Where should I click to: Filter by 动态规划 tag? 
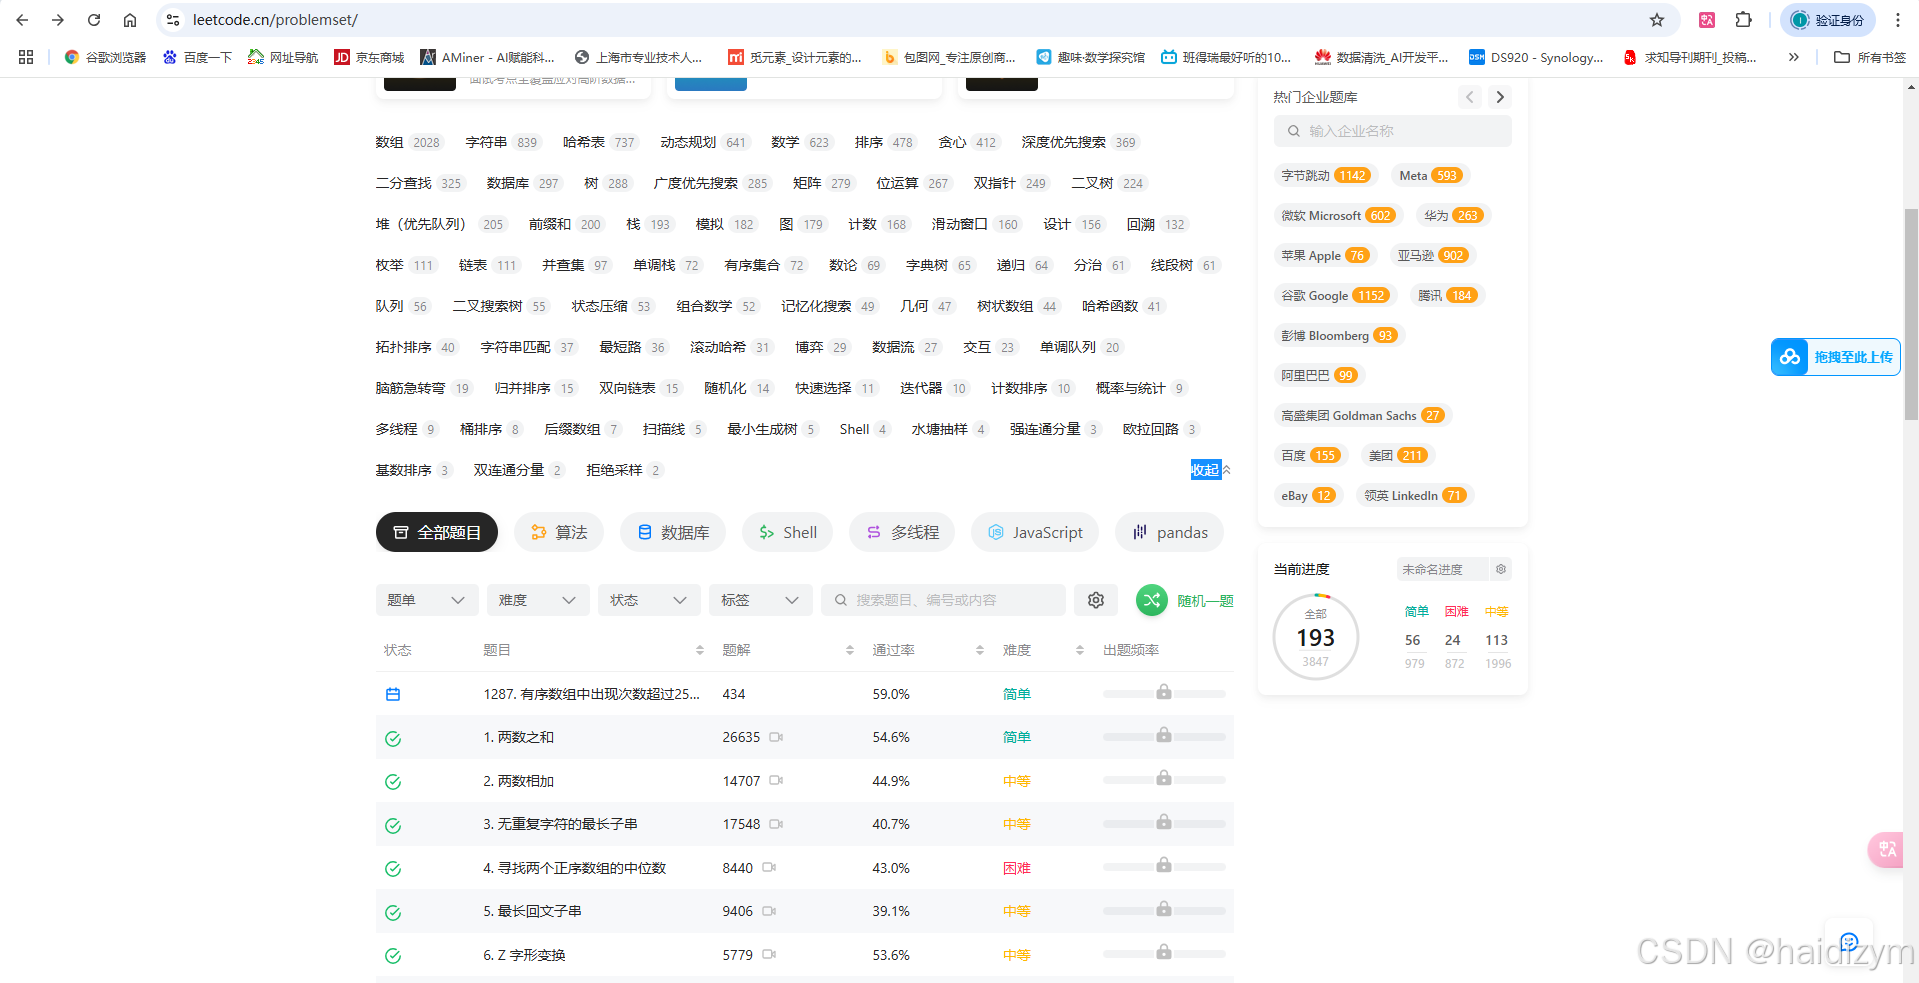704,142
